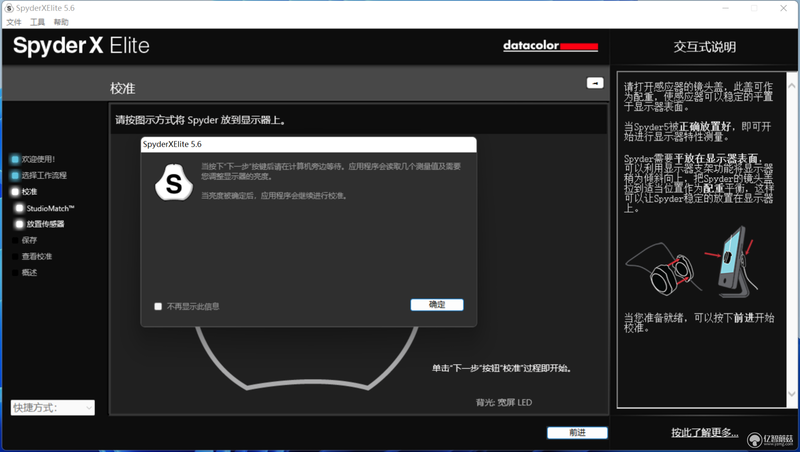Open the 工具 menu
Viewport: 800px width, 452px height.
coord(37,22)
